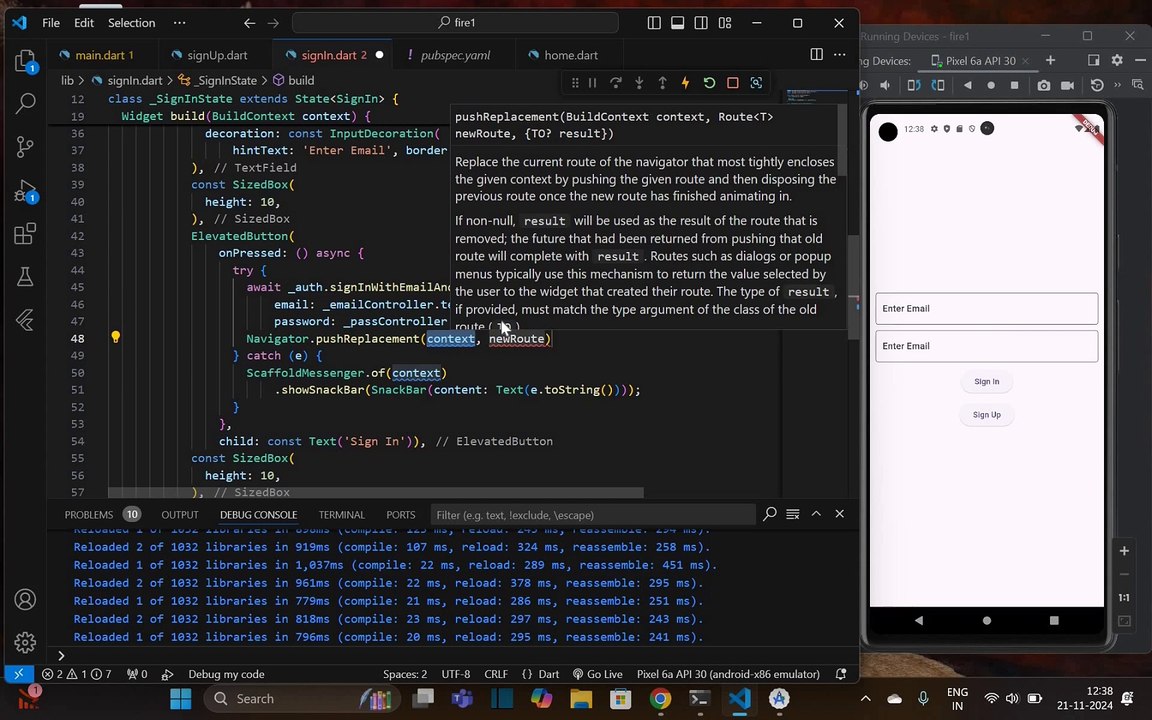Image resolution: width=1152 pixels, height=720 pixels.
Task: Step over in the debug toolbar
Action: click(x=616, y=83)
